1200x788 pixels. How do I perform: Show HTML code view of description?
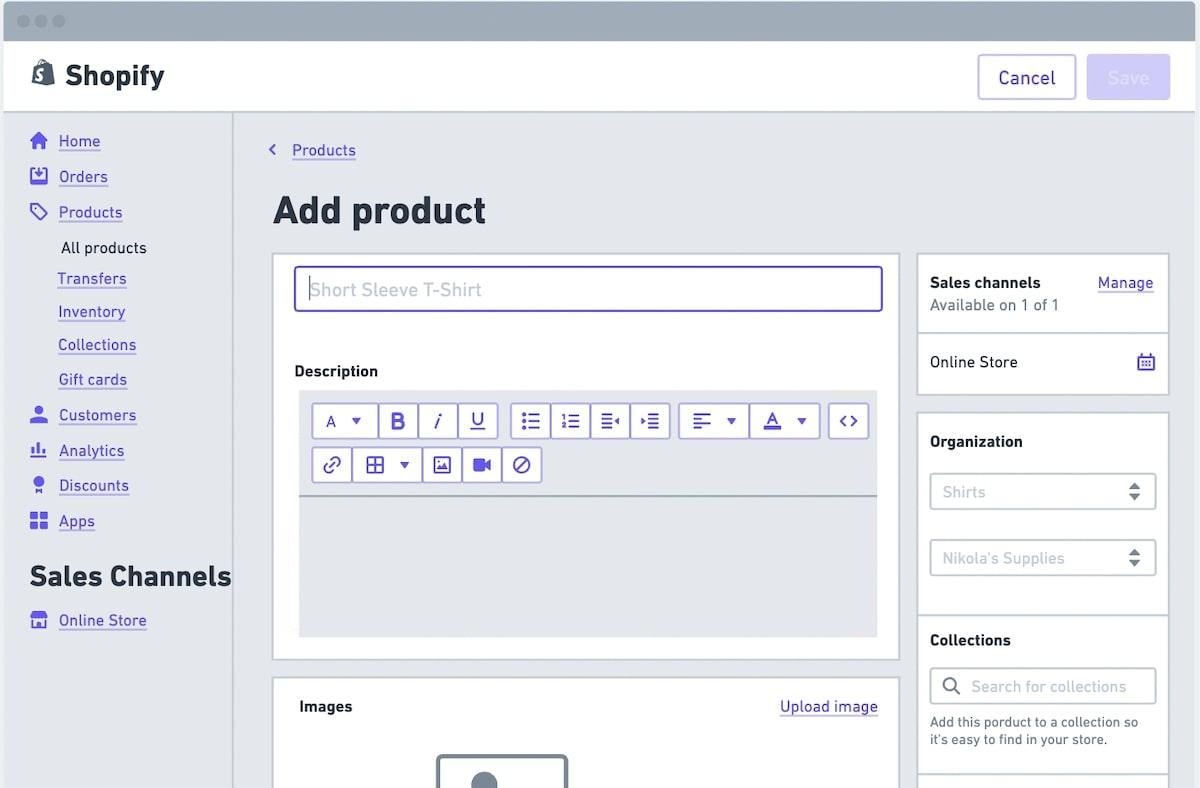point(849,421)
